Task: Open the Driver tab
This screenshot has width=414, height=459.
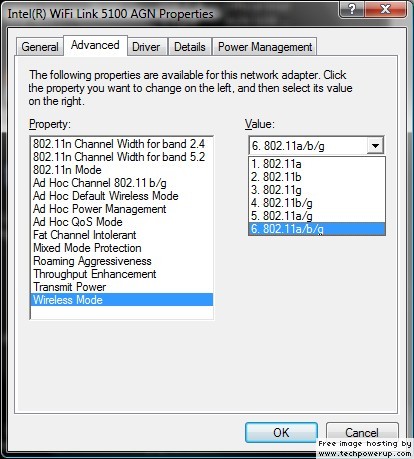Action: click(x=146, y=47)
